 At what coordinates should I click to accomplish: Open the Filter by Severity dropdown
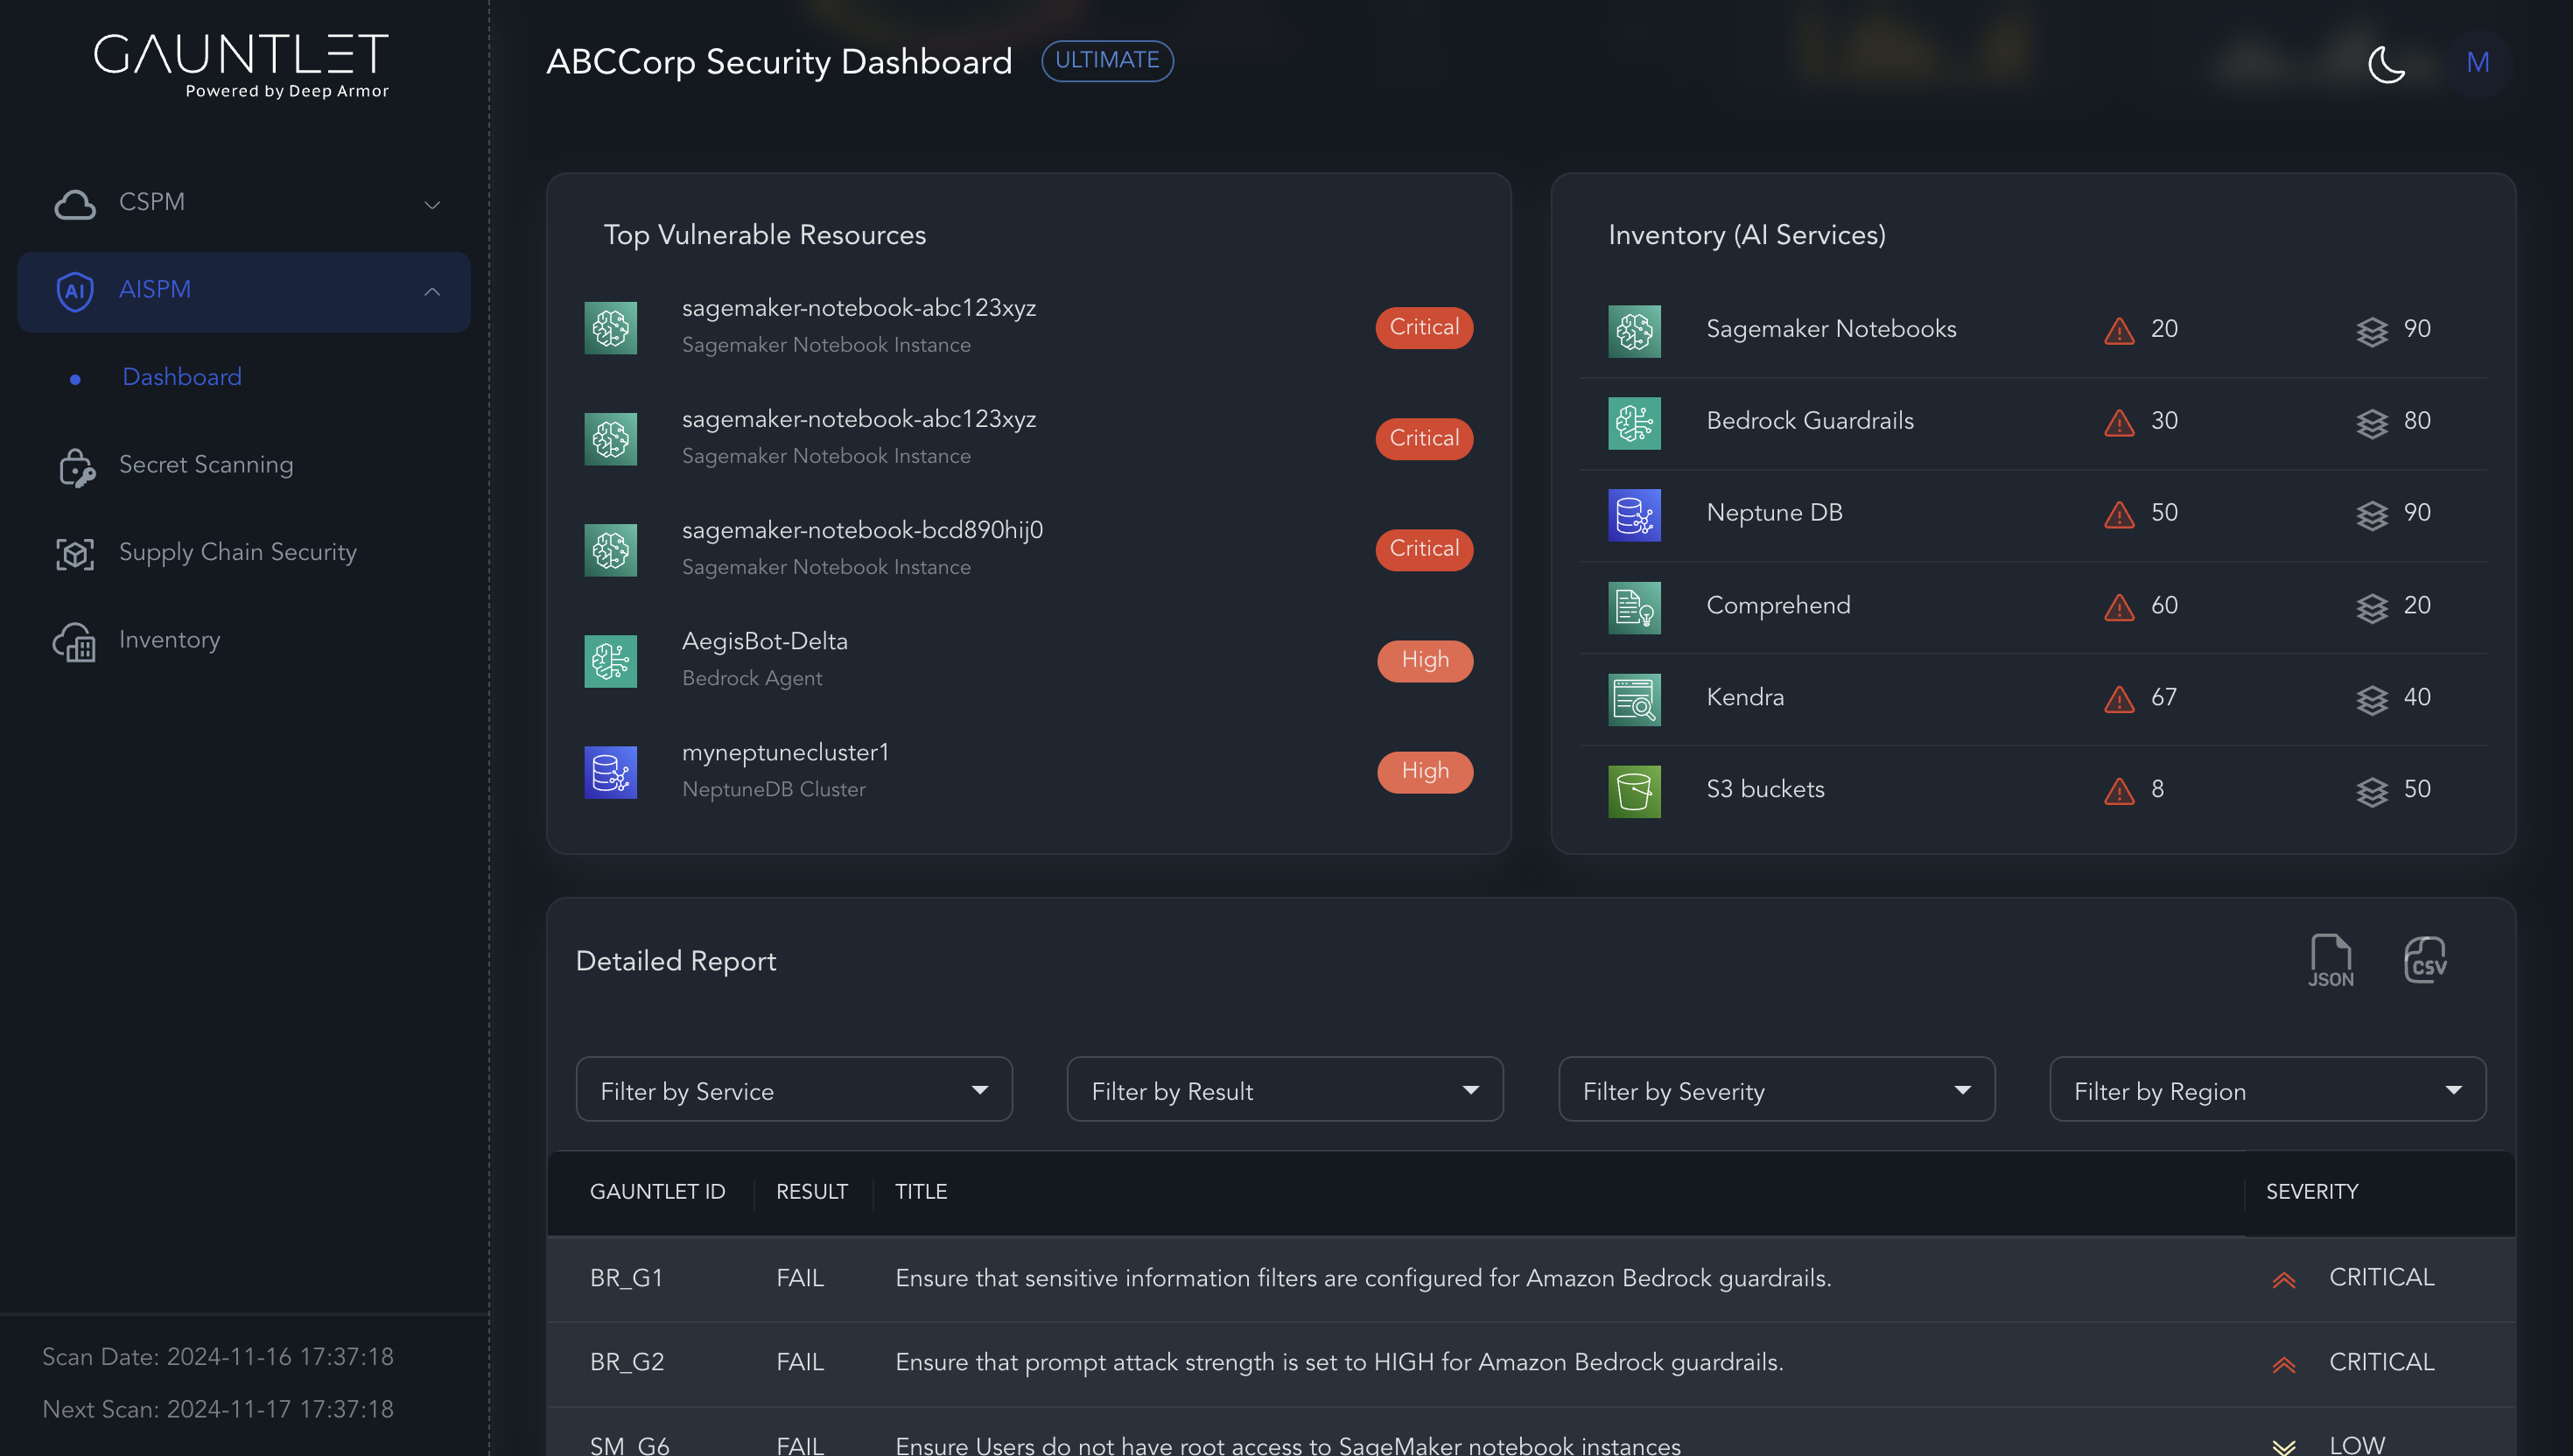(x=1776, y=1090)
